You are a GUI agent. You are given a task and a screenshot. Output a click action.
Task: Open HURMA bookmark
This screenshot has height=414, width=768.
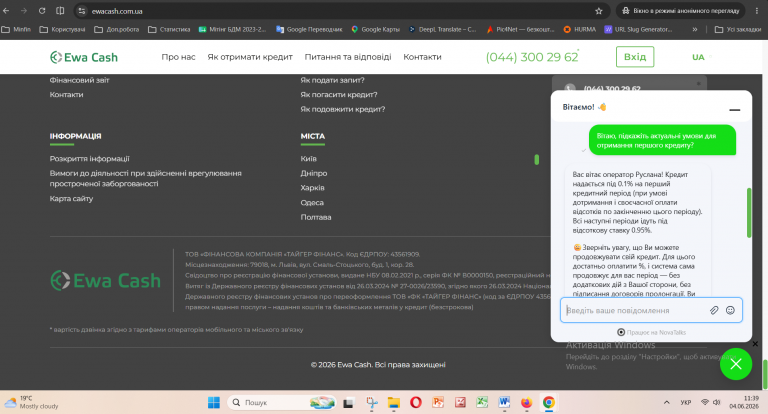[579, 29]
